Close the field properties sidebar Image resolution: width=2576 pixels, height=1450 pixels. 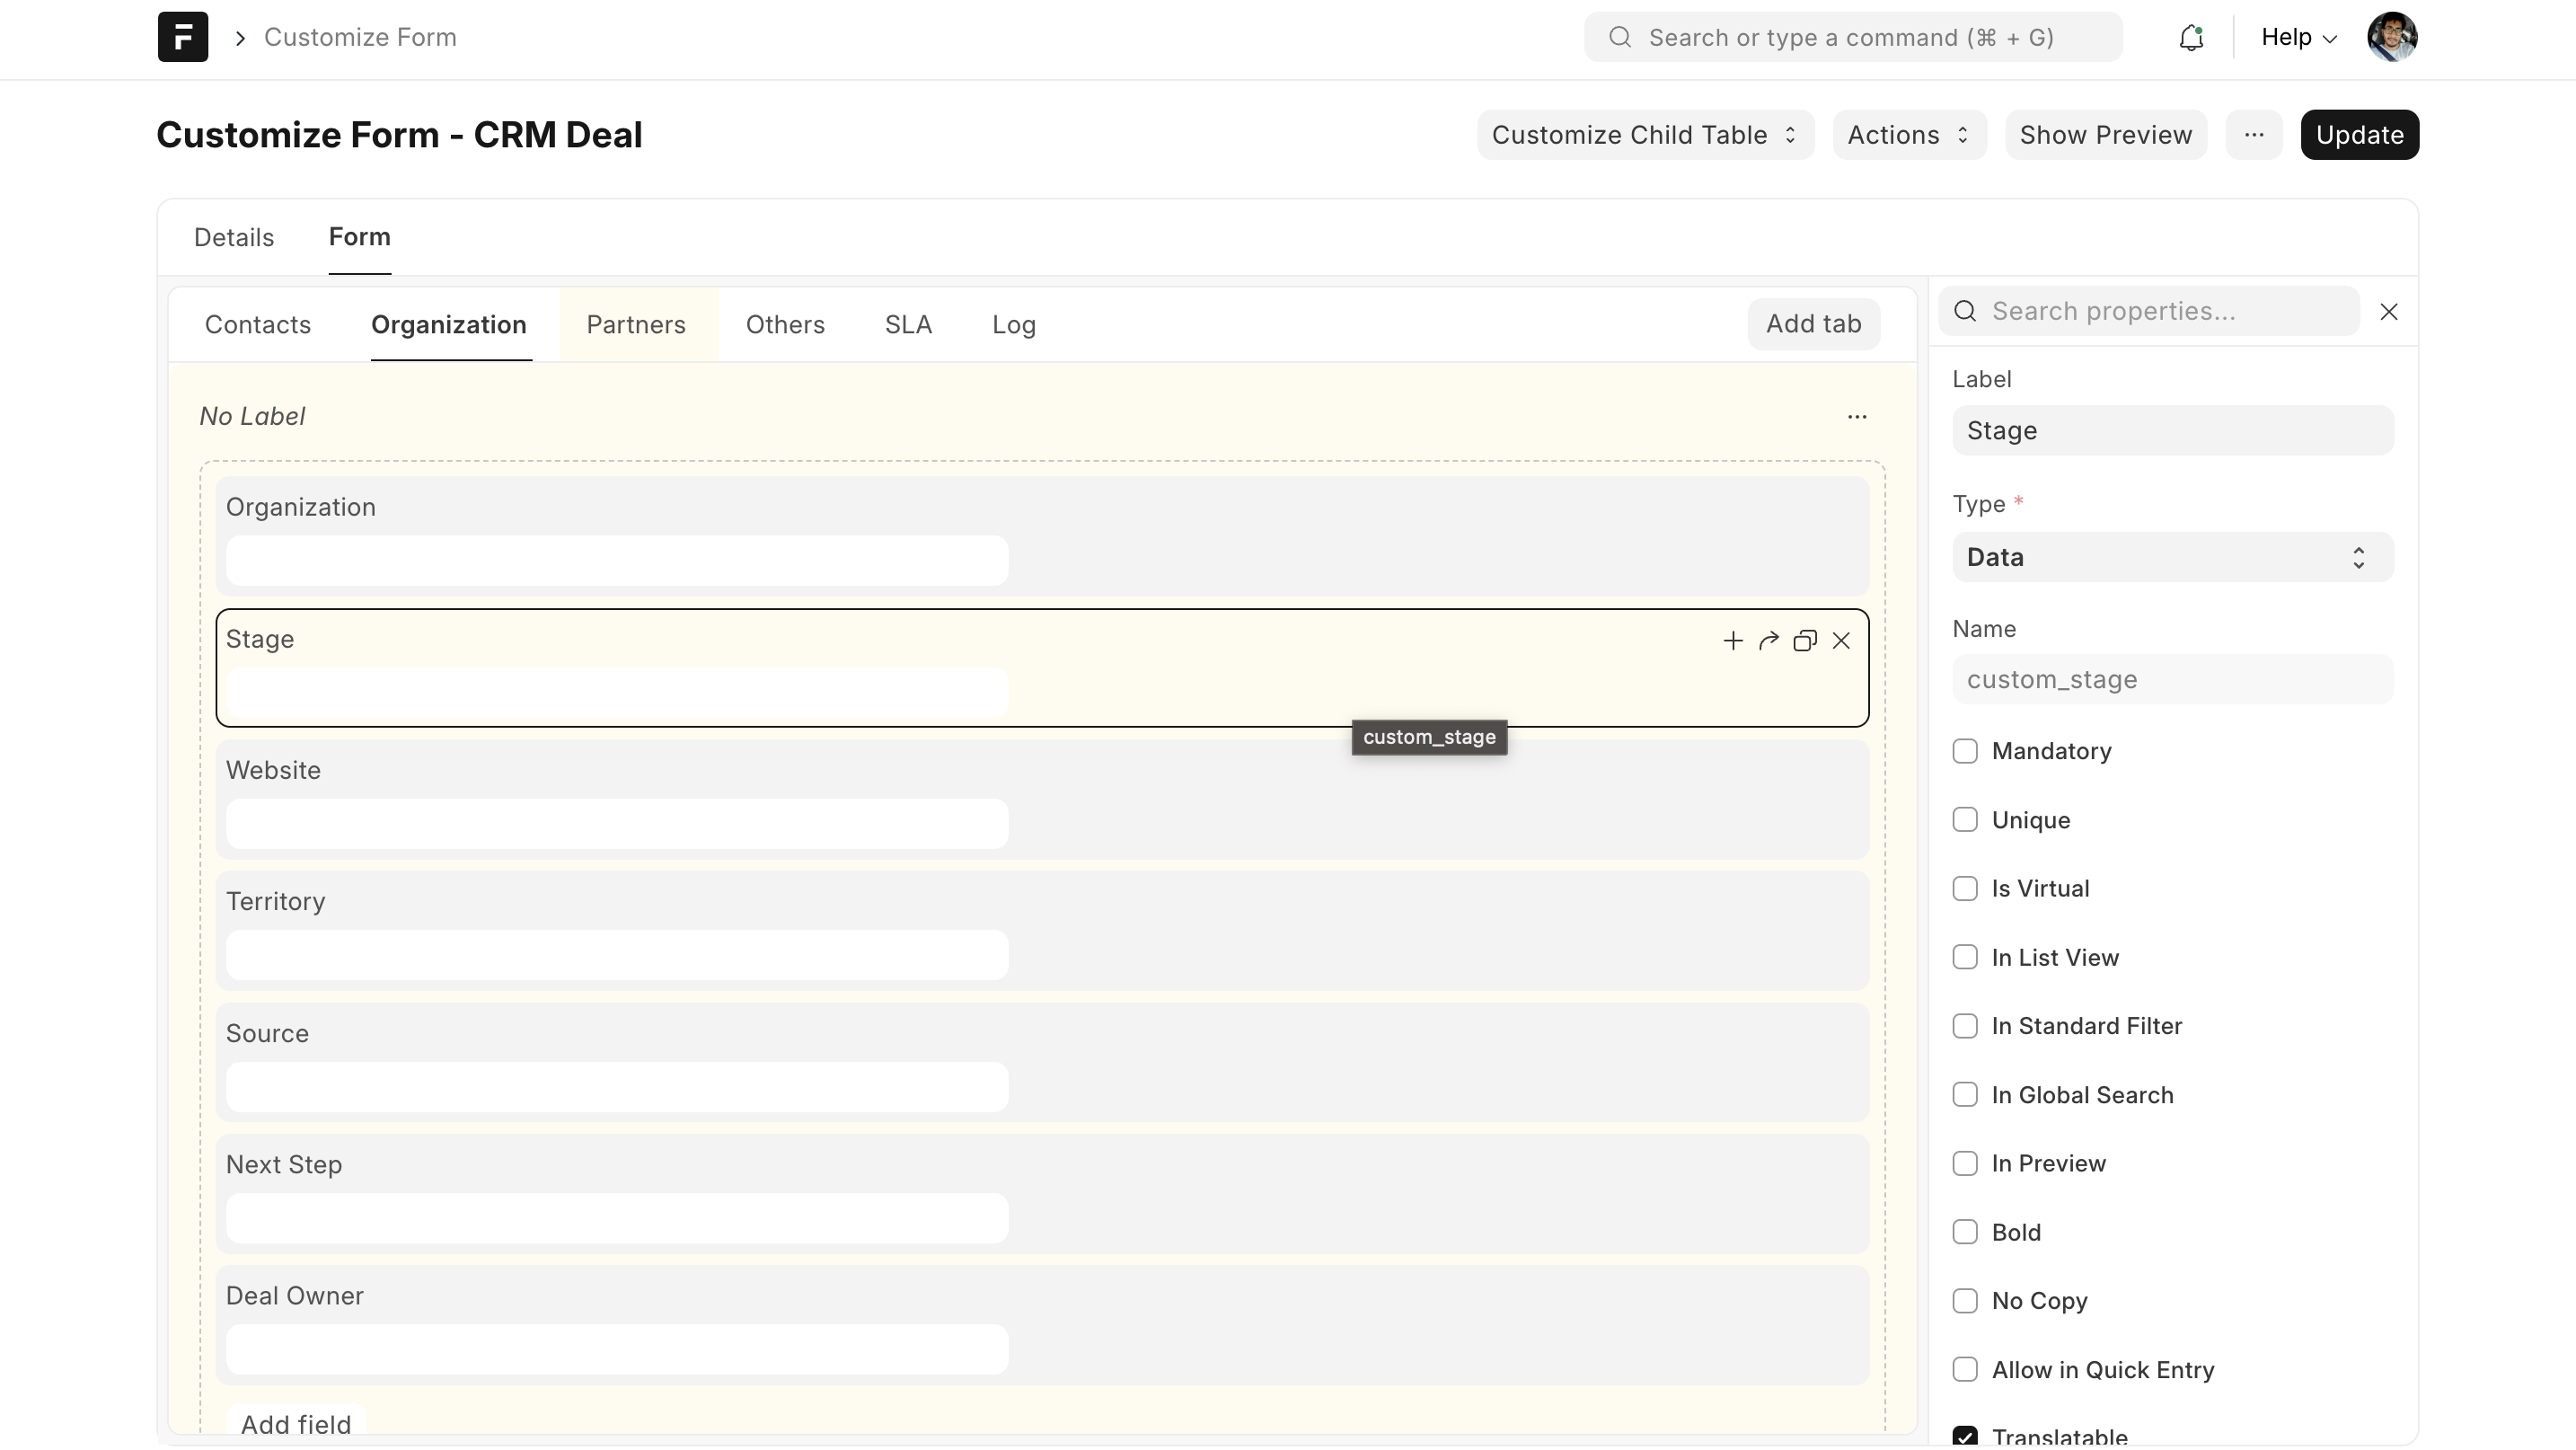pyautogui.click(x=2389, y=312)
